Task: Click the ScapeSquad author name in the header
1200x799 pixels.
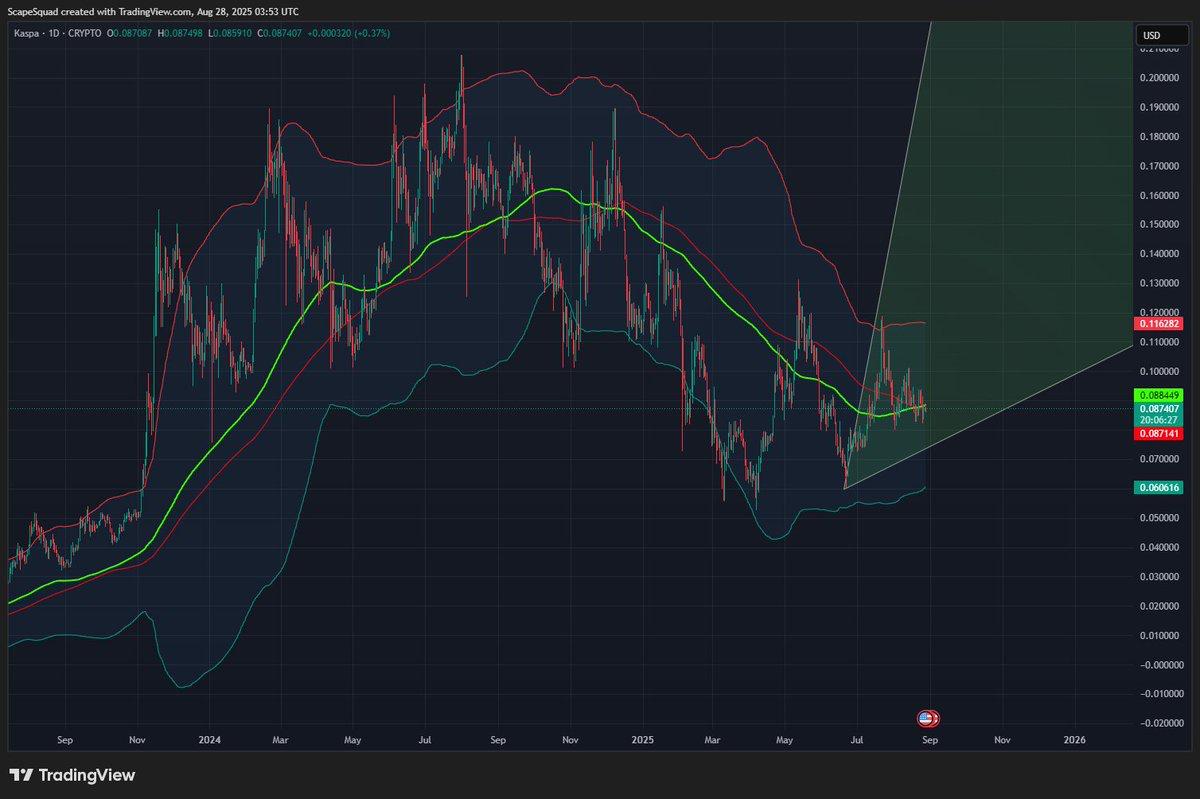Action: (x=34, y=11)
